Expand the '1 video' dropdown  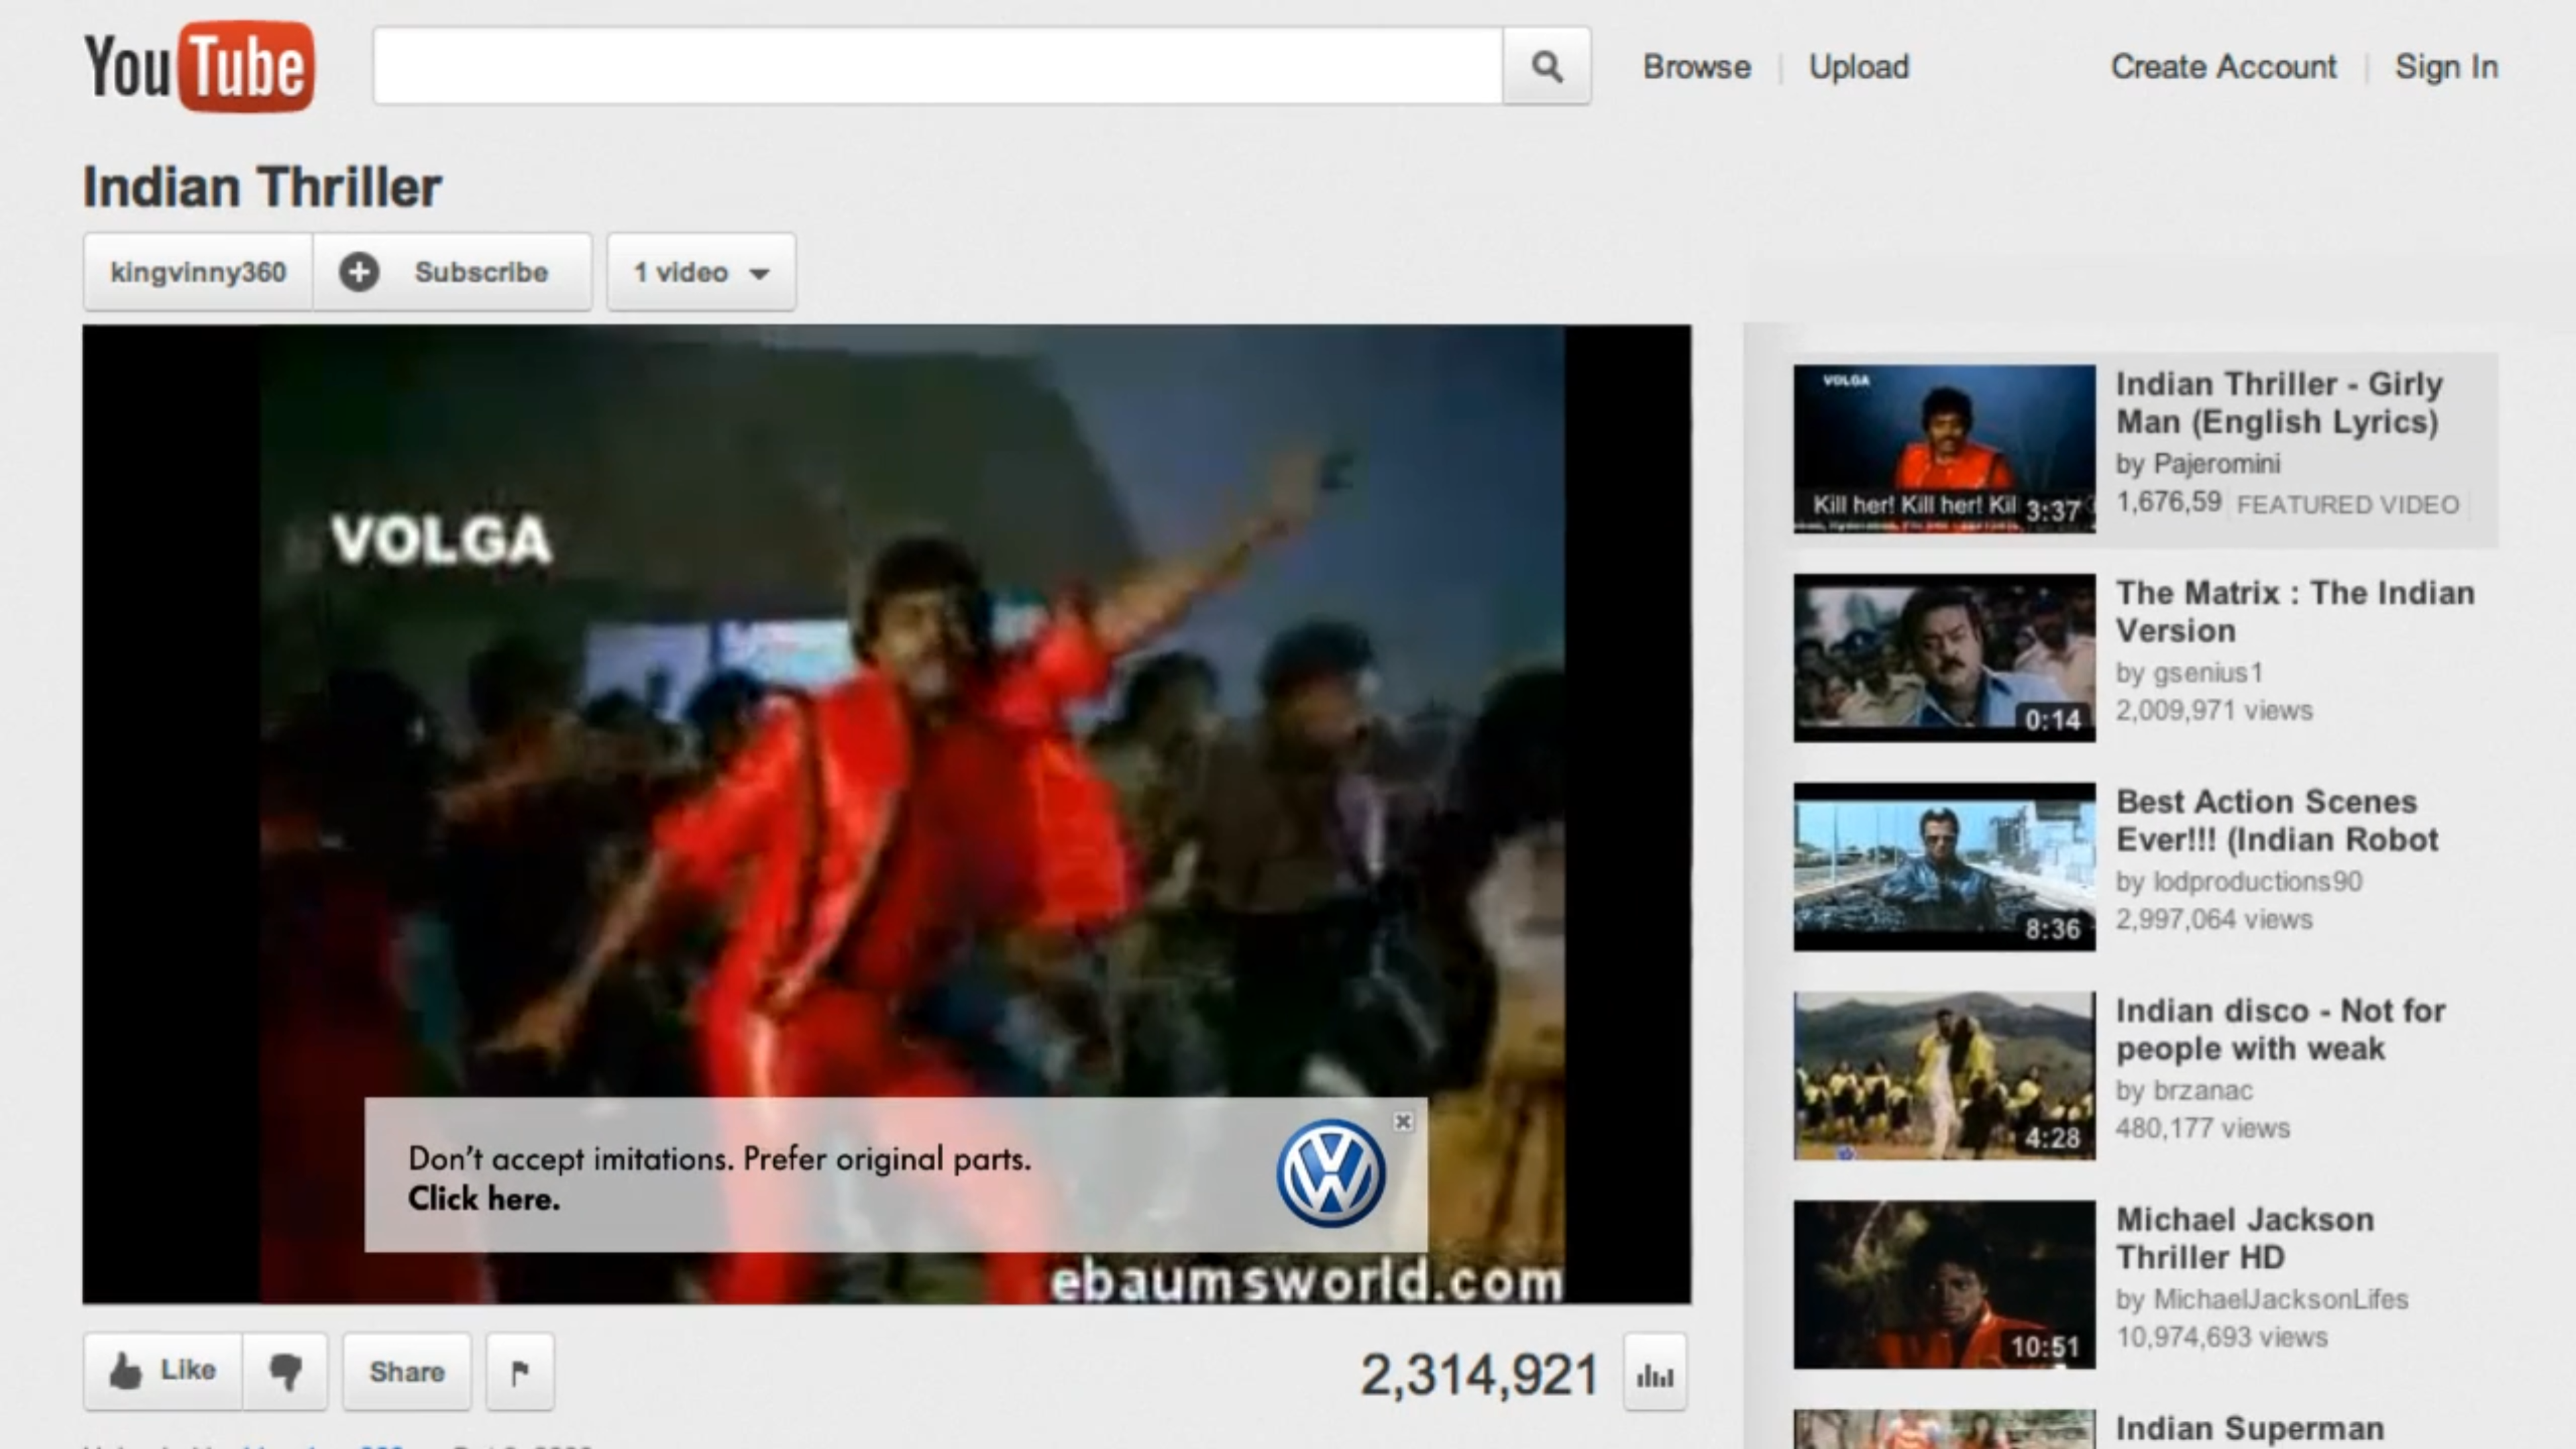(x=701, y=272)
